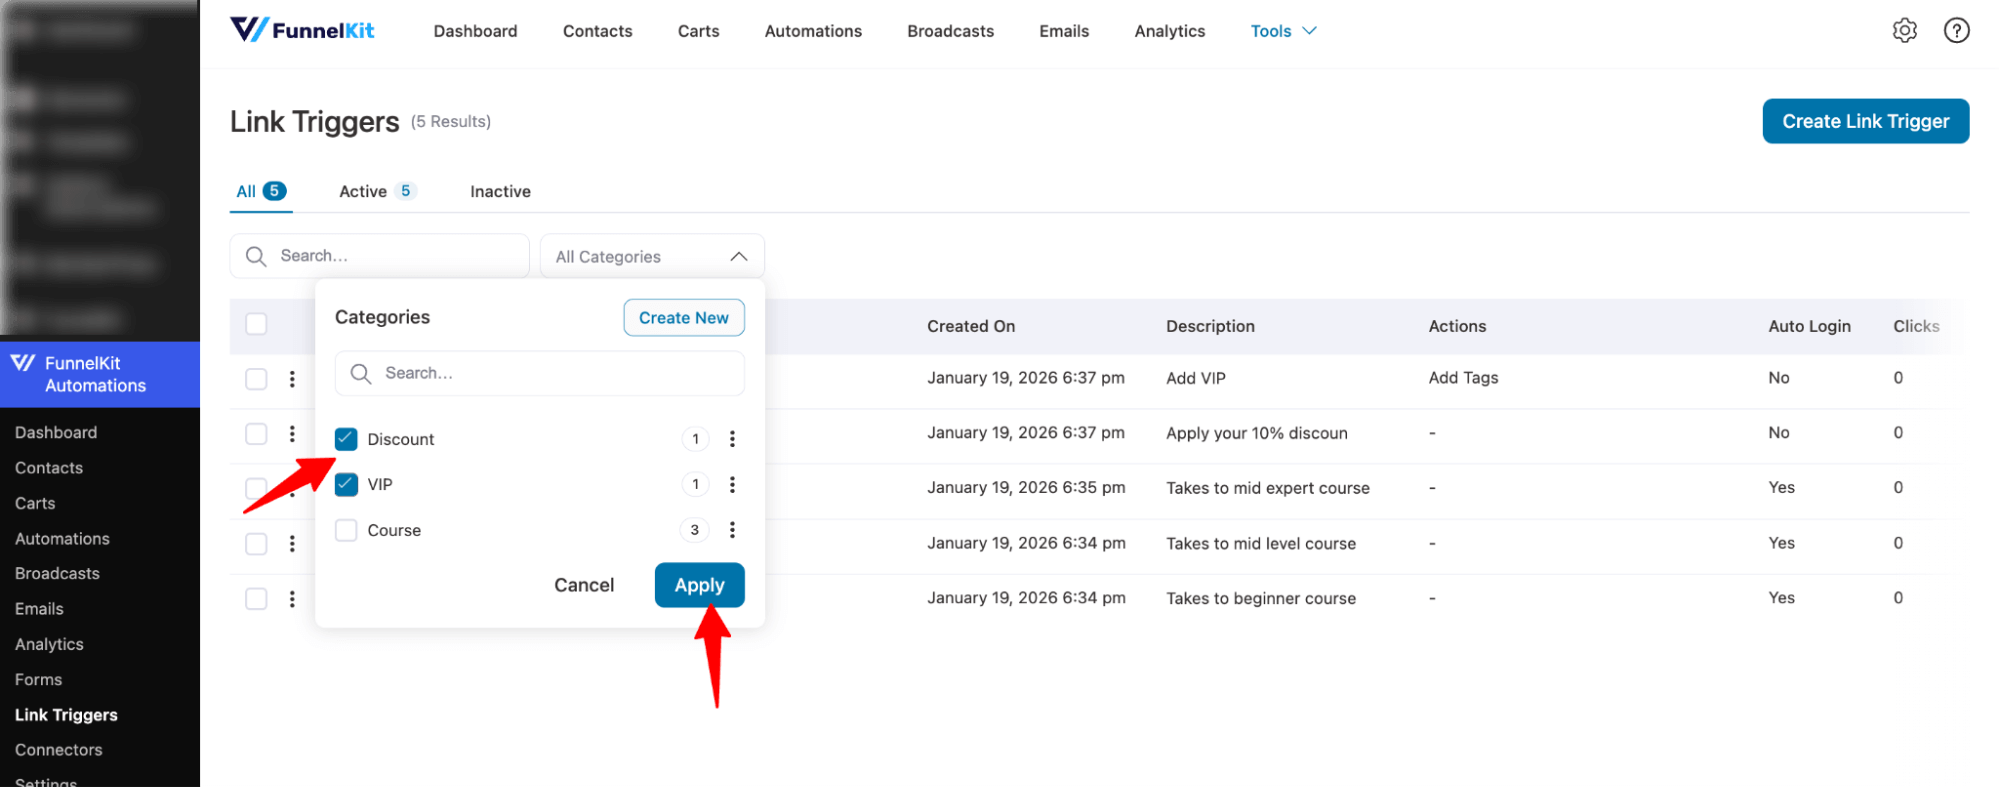
Task: Open the help question mark icon
Action: click(1956, 31)
